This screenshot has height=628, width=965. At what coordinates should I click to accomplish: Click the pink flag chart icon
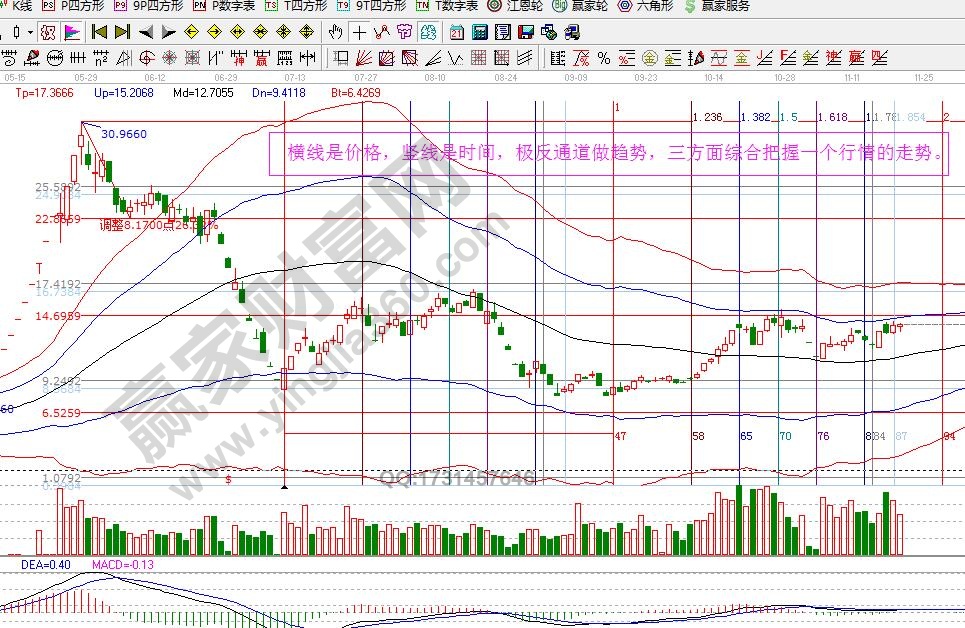73,32
